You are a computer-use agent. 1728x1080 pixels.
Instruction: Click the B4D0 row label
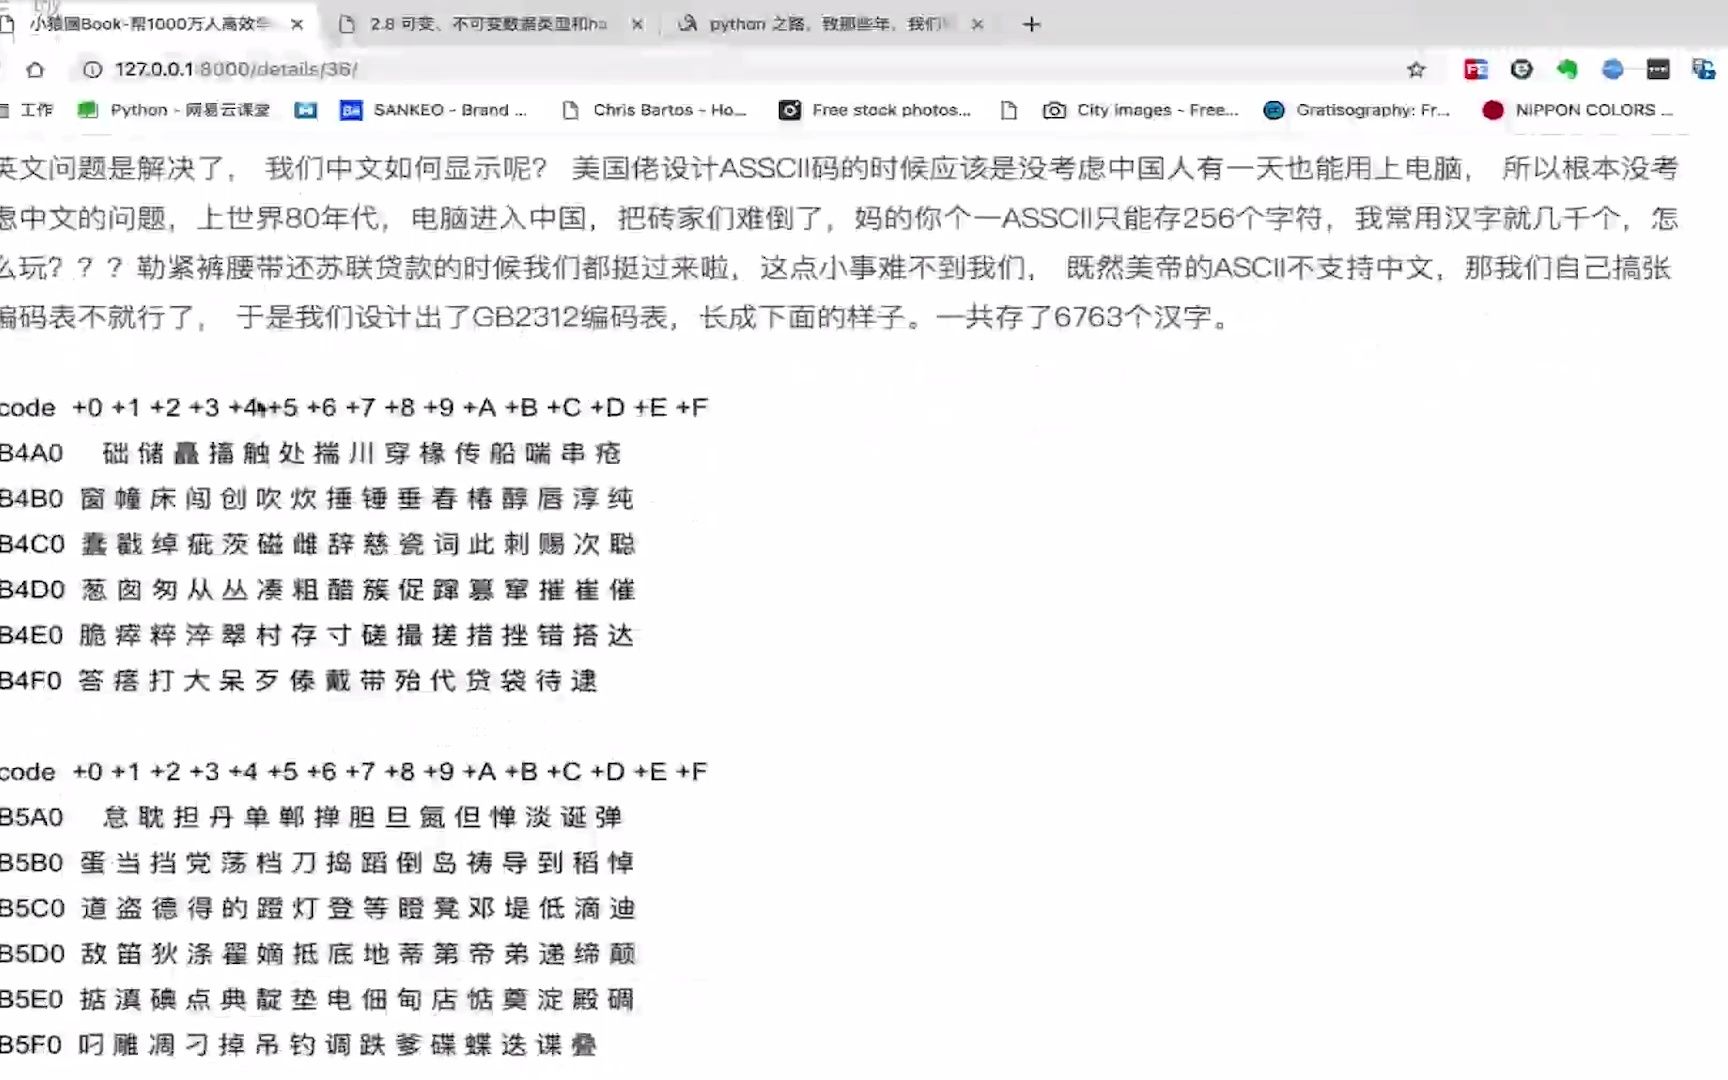(x=32, y=590)
